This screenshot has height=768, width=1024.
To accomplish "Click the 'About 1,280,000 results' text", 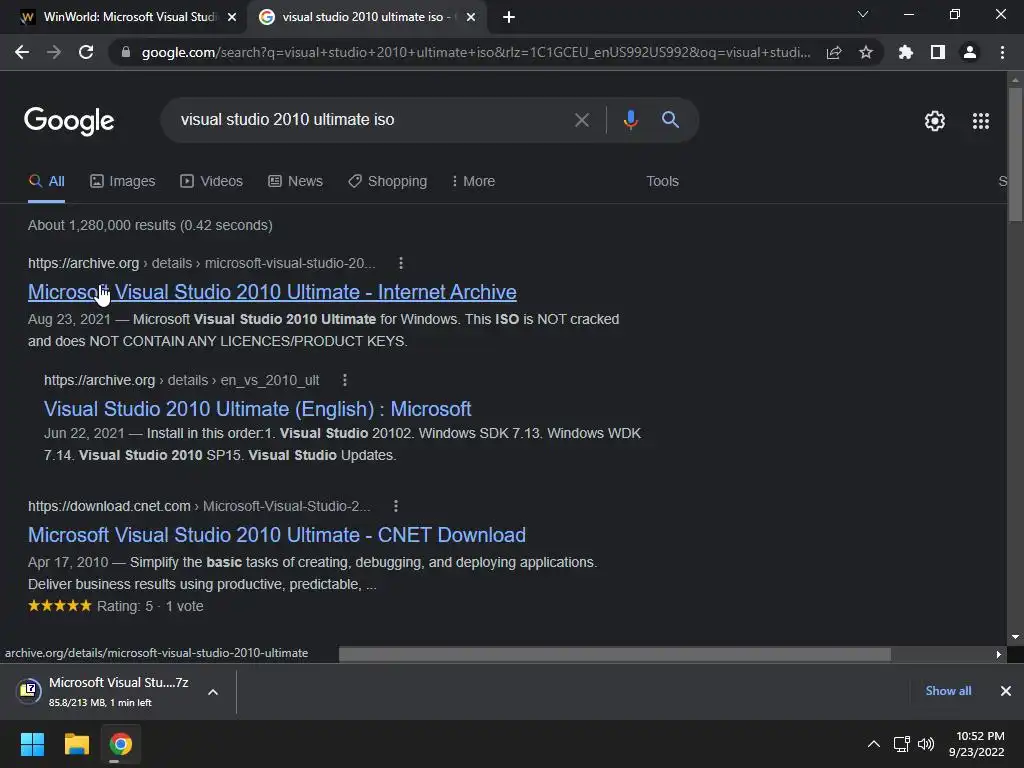I will (x=150, y=225).
